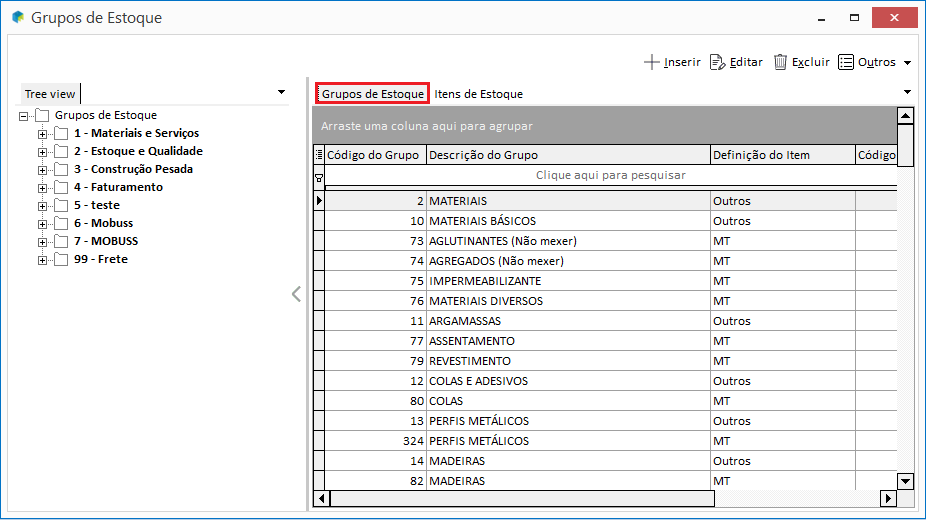The height and width of the screenshot is (520, 926).
Task: Select the current row indicator for MATERIAIS
Action: [319, 201]
